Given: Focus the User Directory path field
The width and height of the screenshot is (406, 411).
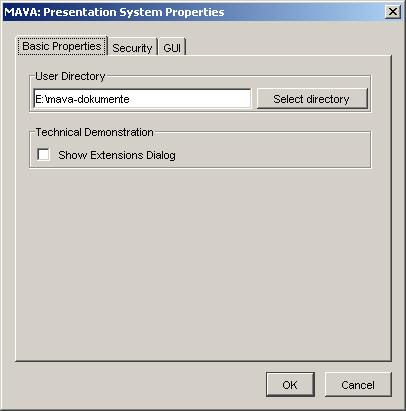Looking at the screenshot, I should click(x=142, y=99).
